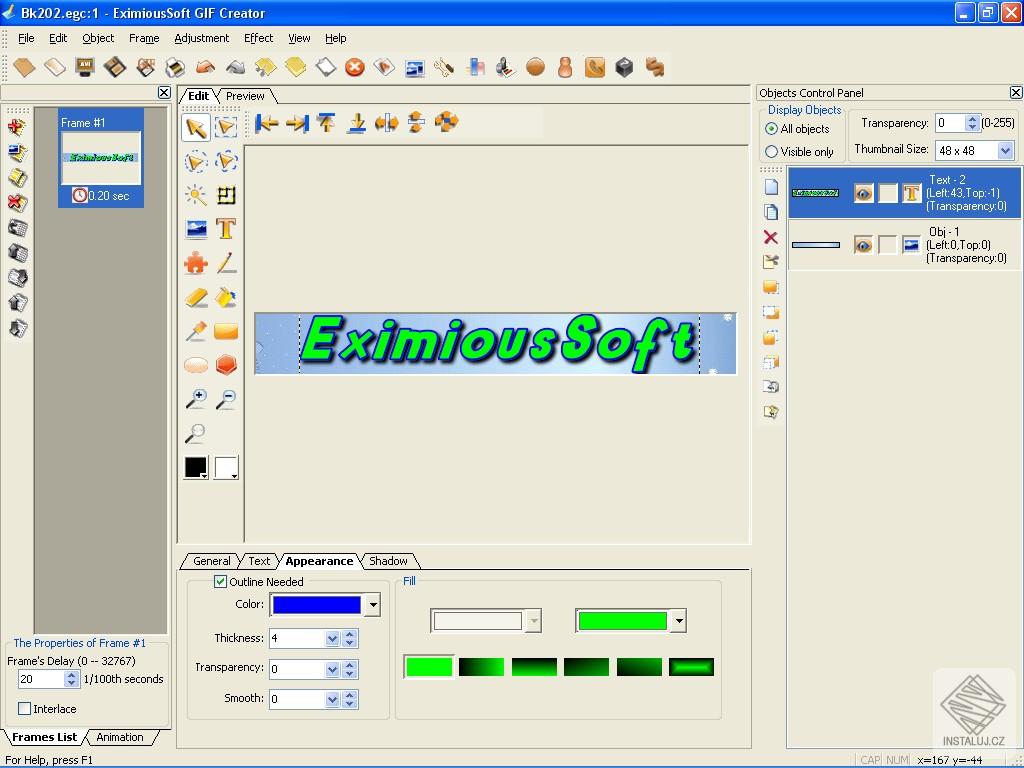Open the Preview tab above the canvas
1024x768 pixels.
(244, 95)
